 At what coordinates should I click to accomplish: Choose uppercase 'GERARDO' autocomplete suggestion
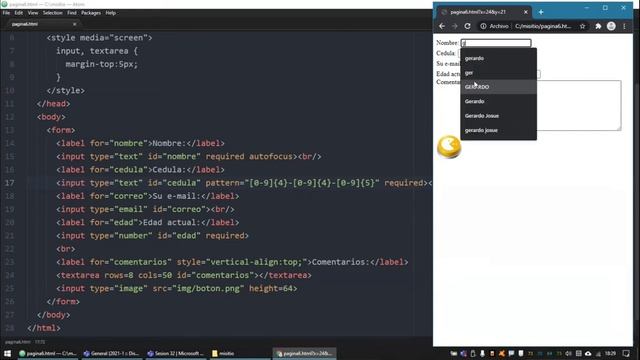[x=498, y=87]
